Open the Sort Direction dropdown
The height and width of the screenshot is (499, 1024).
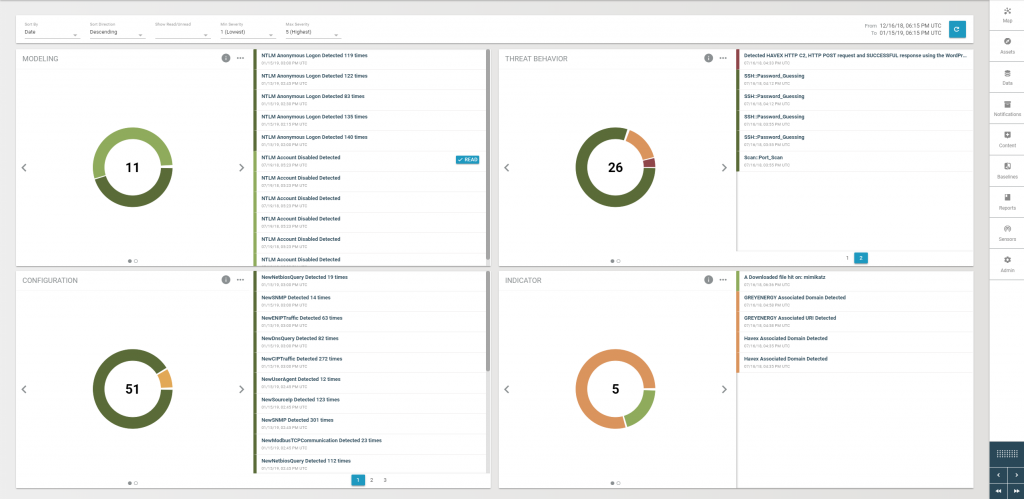coord(117,31)
